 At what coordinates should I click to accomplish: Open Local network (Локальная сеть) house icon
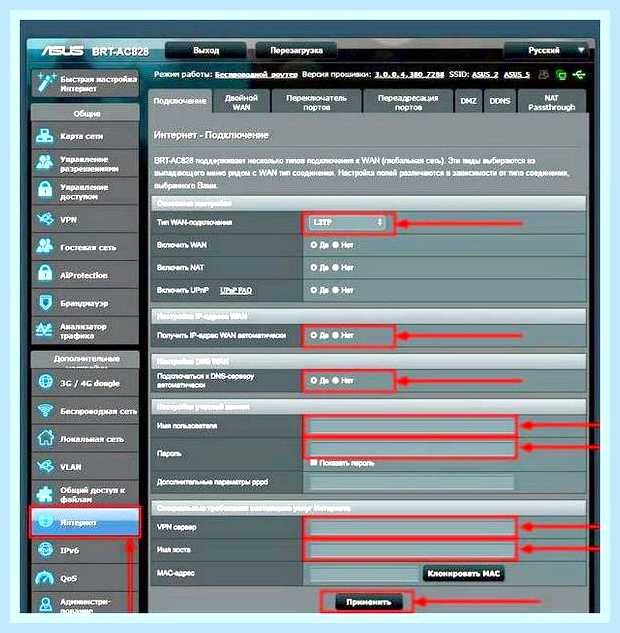point(45,438)
